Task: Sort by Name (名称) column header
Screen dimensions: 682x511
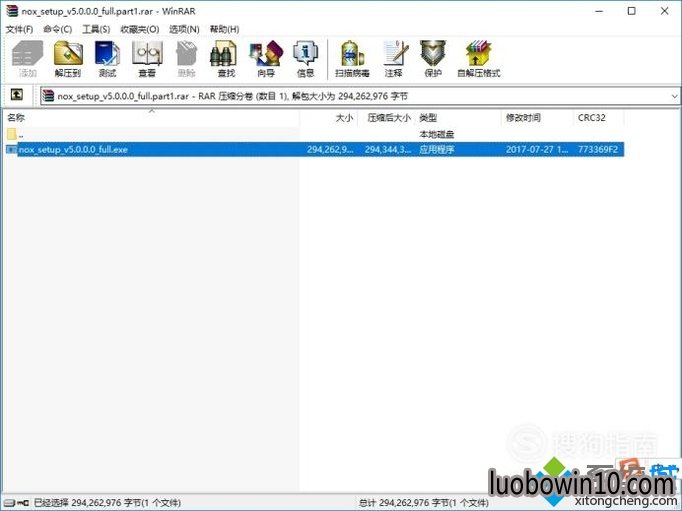Action: (152, 118)
